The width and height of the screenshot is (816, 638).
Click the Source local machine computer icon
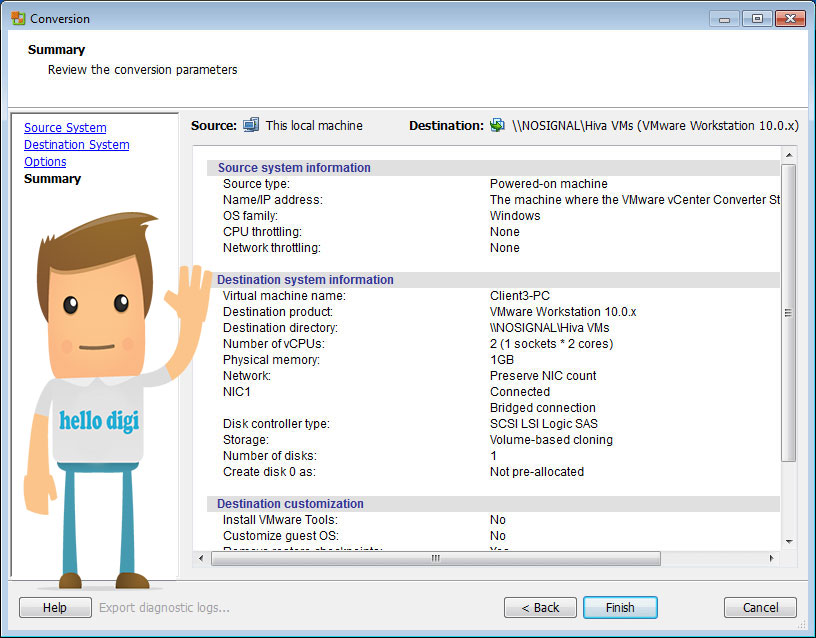pos(251,125)
